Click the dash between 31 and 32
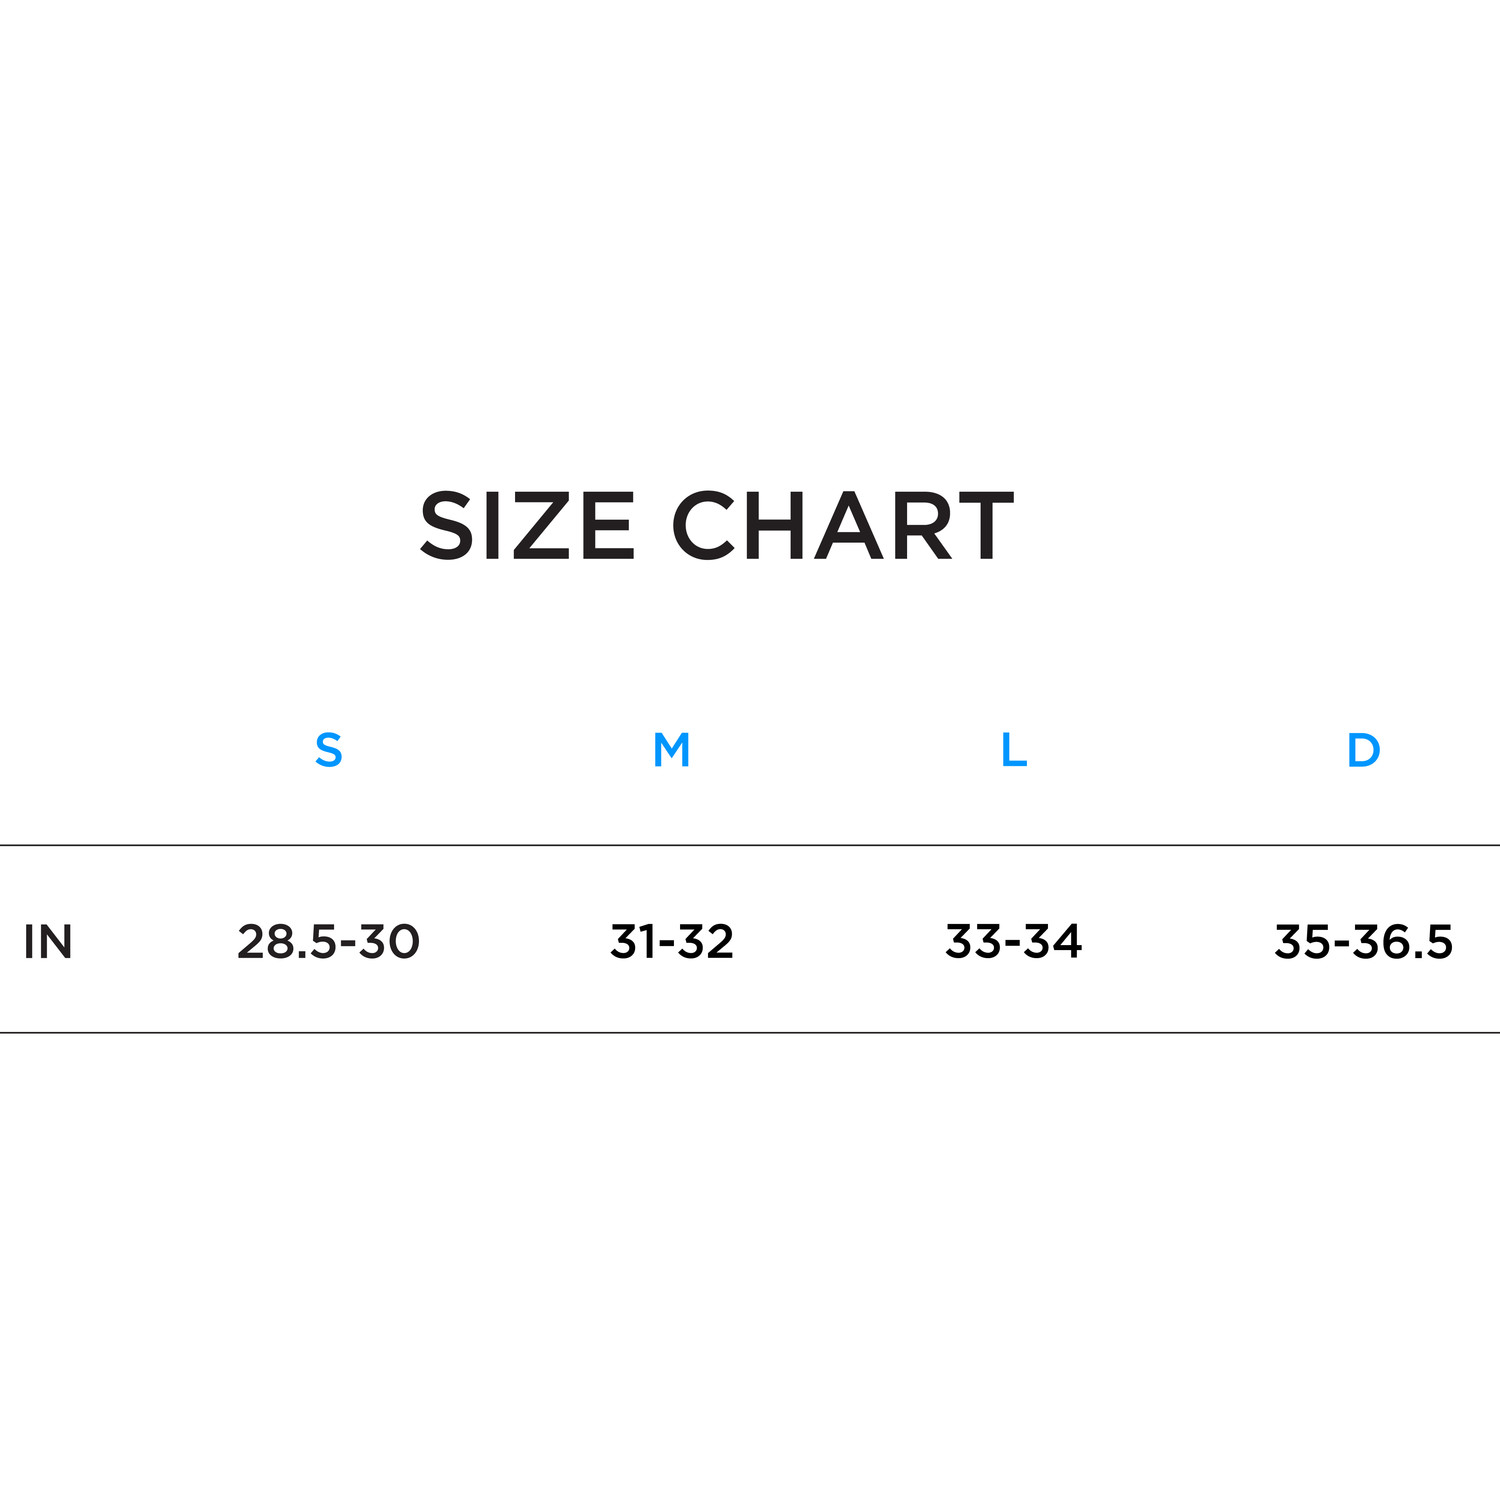The width and height of the screenshot is (1500, 1500). click(x=667, y=945)
